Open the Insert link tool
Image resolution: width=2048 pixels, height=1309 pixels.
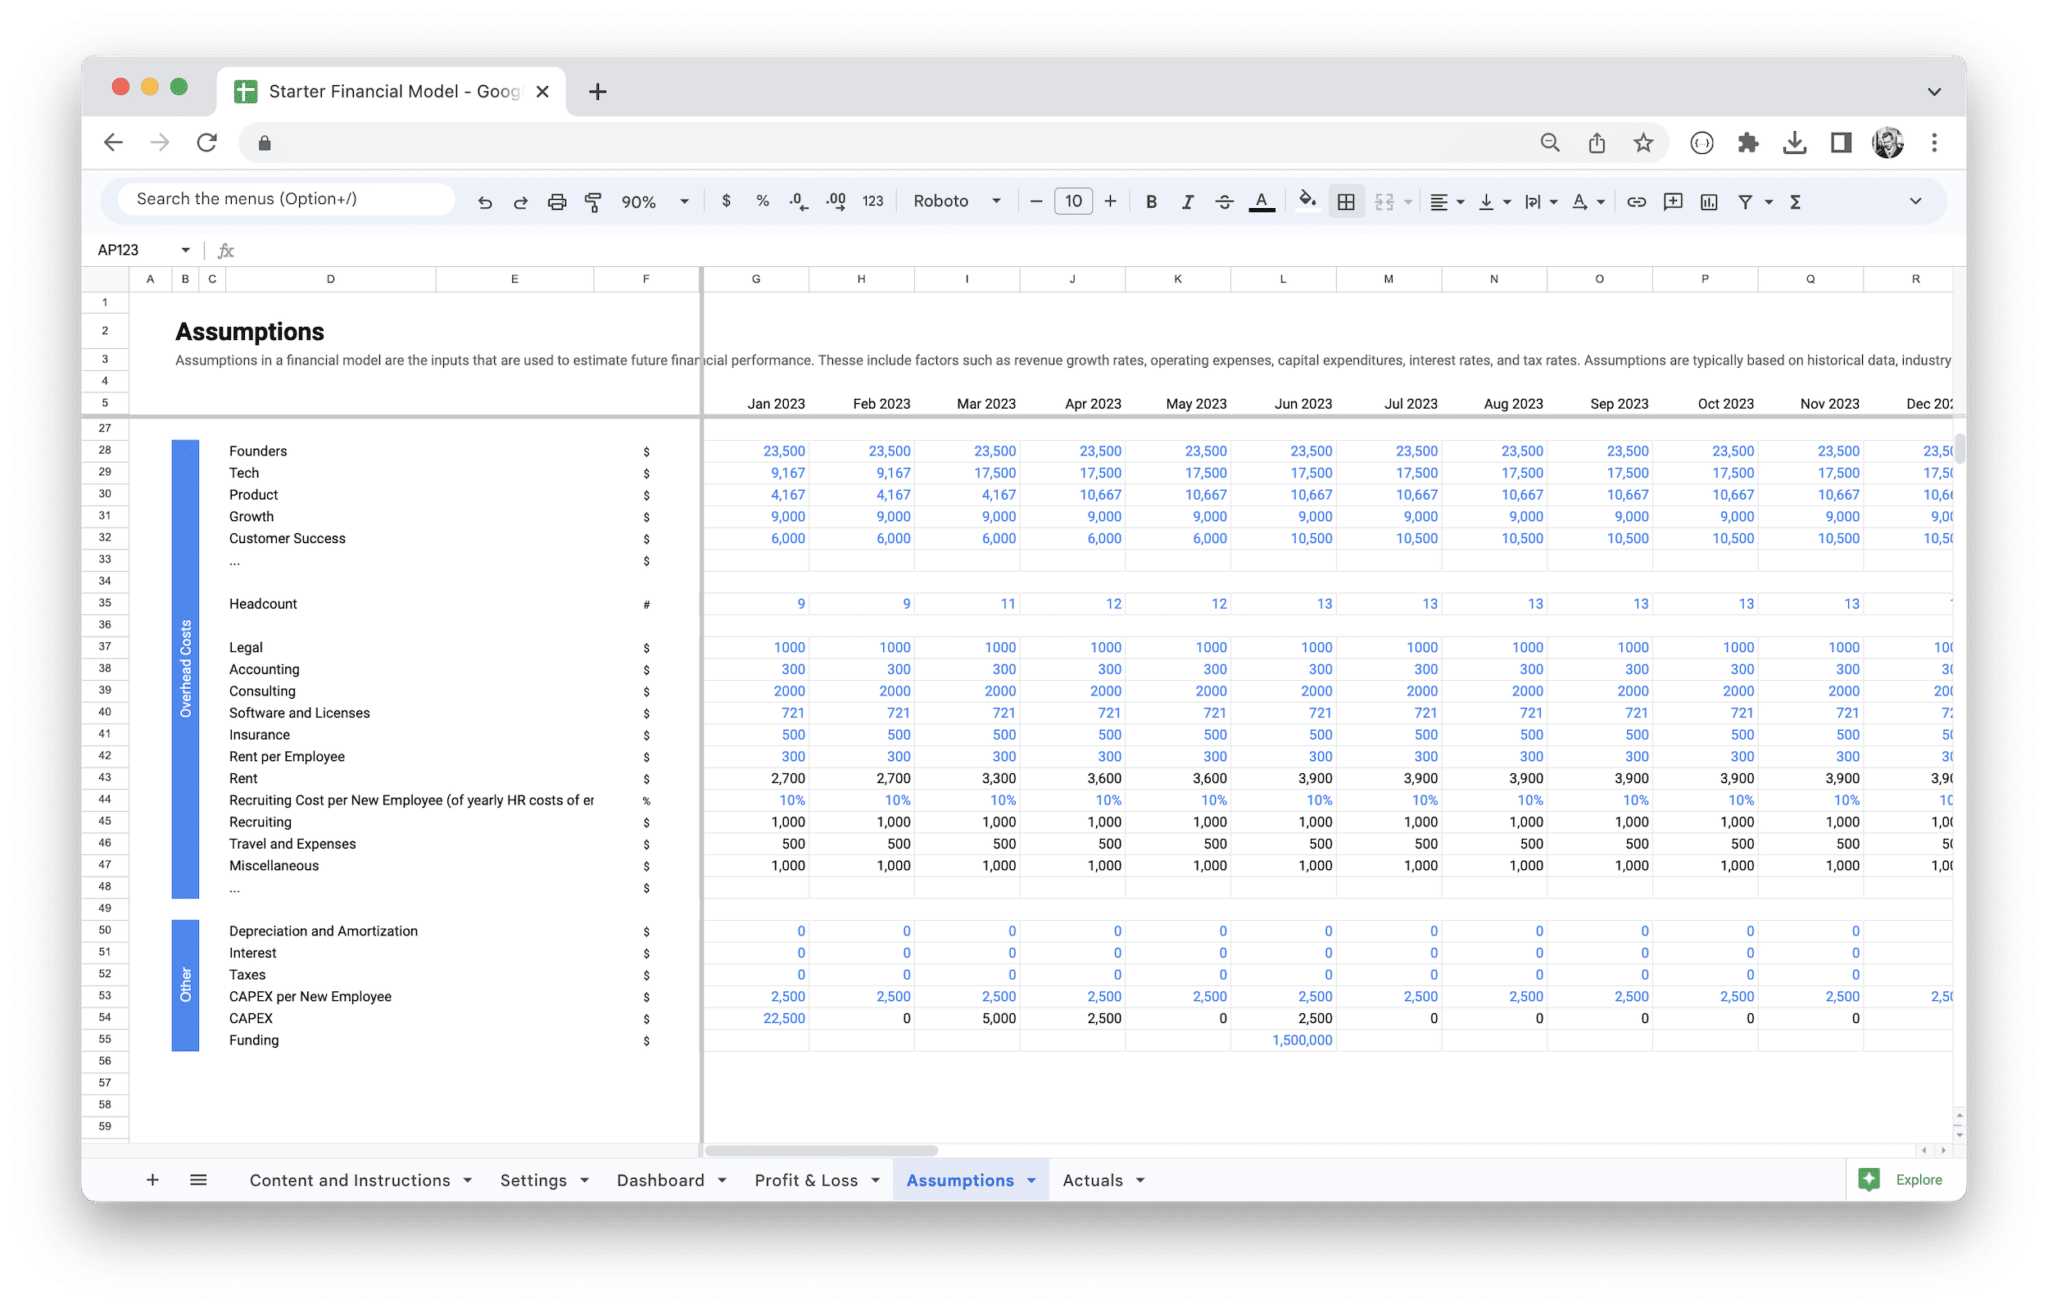[1637, 201]
